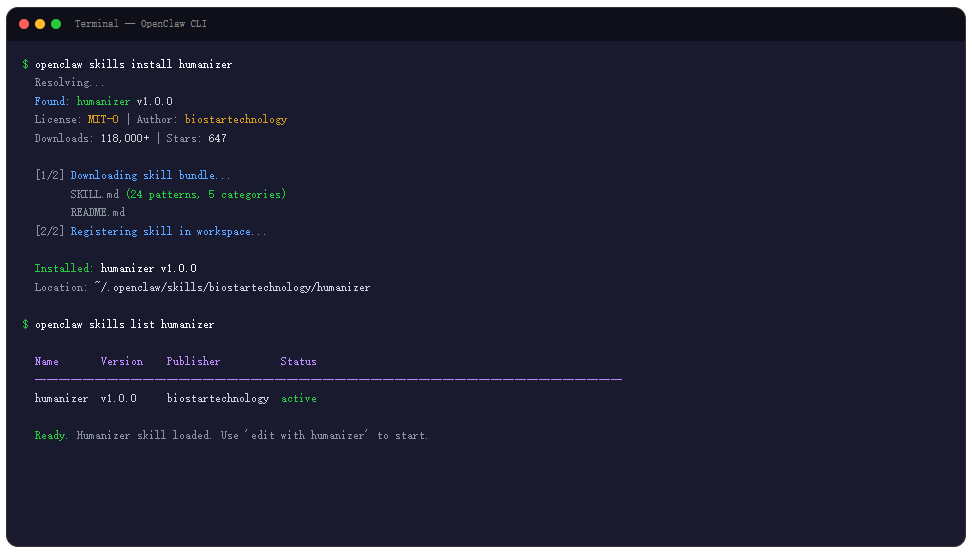This screenshot has height=552, width=972.
Task: Click the 'edit with humanizer' hint text
Action: tap(309, 435)
